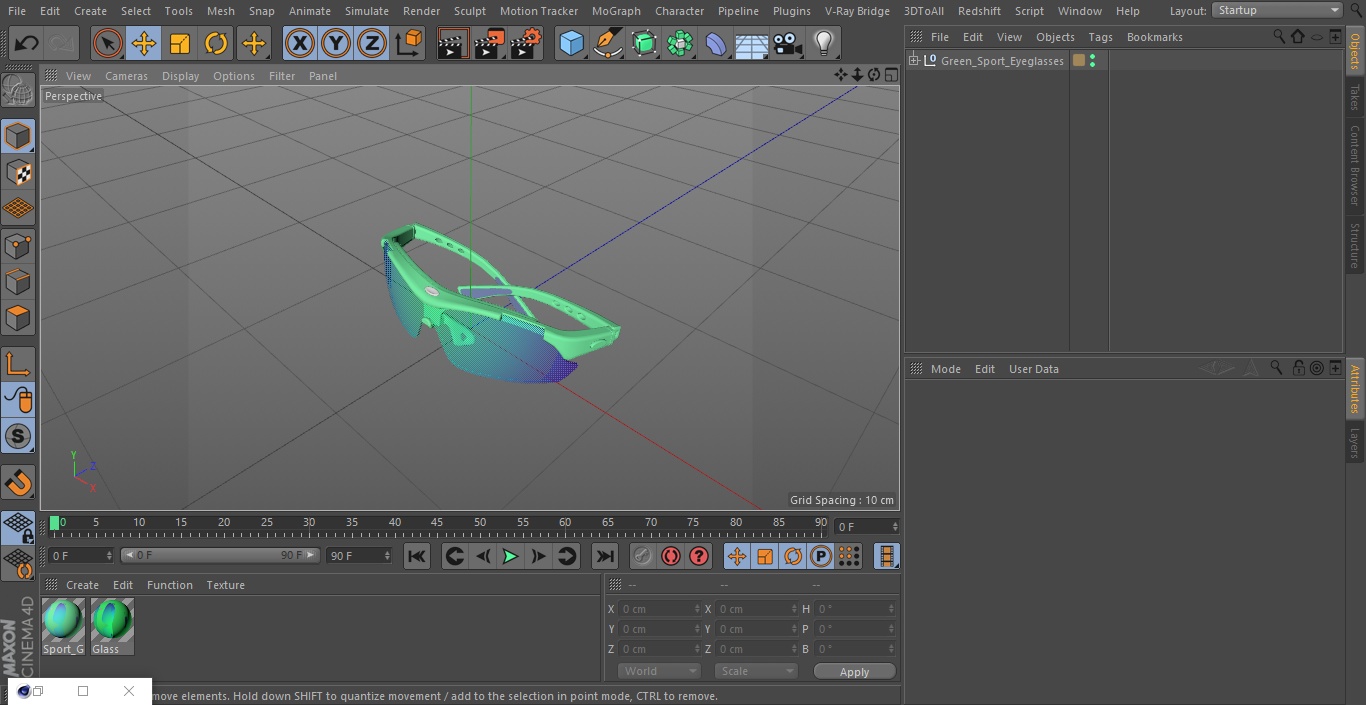The height and width of the screenshot is (705, 1366).
Task: Add a Light object
Action: tap(823, 44)
